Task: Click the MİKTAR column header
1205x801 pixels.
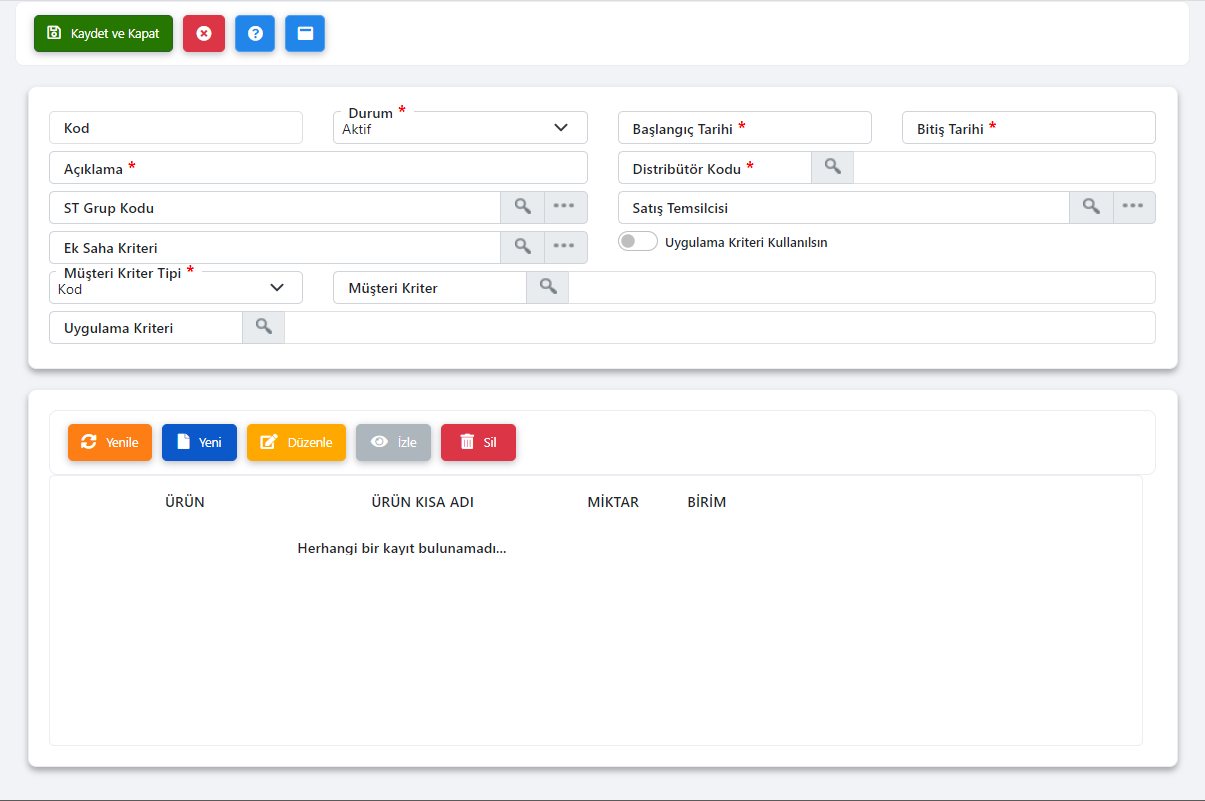Action: tap(613, 502)
